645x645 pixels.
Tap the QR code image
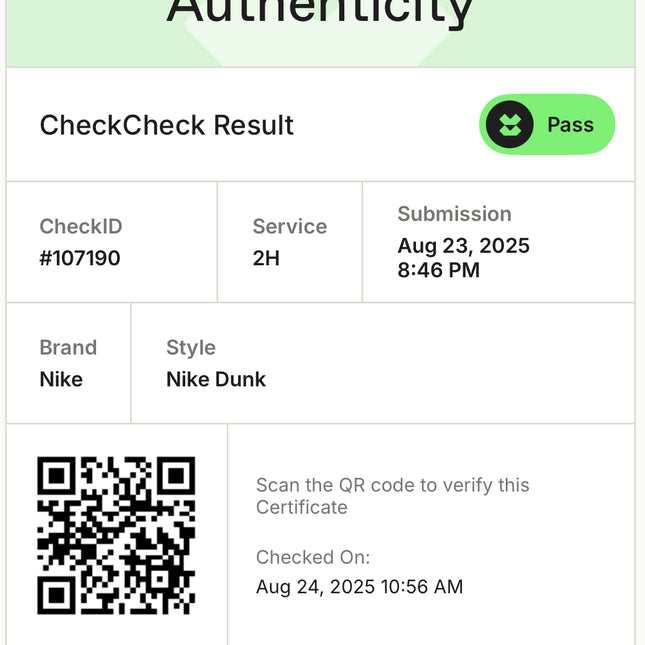point(116,535)
